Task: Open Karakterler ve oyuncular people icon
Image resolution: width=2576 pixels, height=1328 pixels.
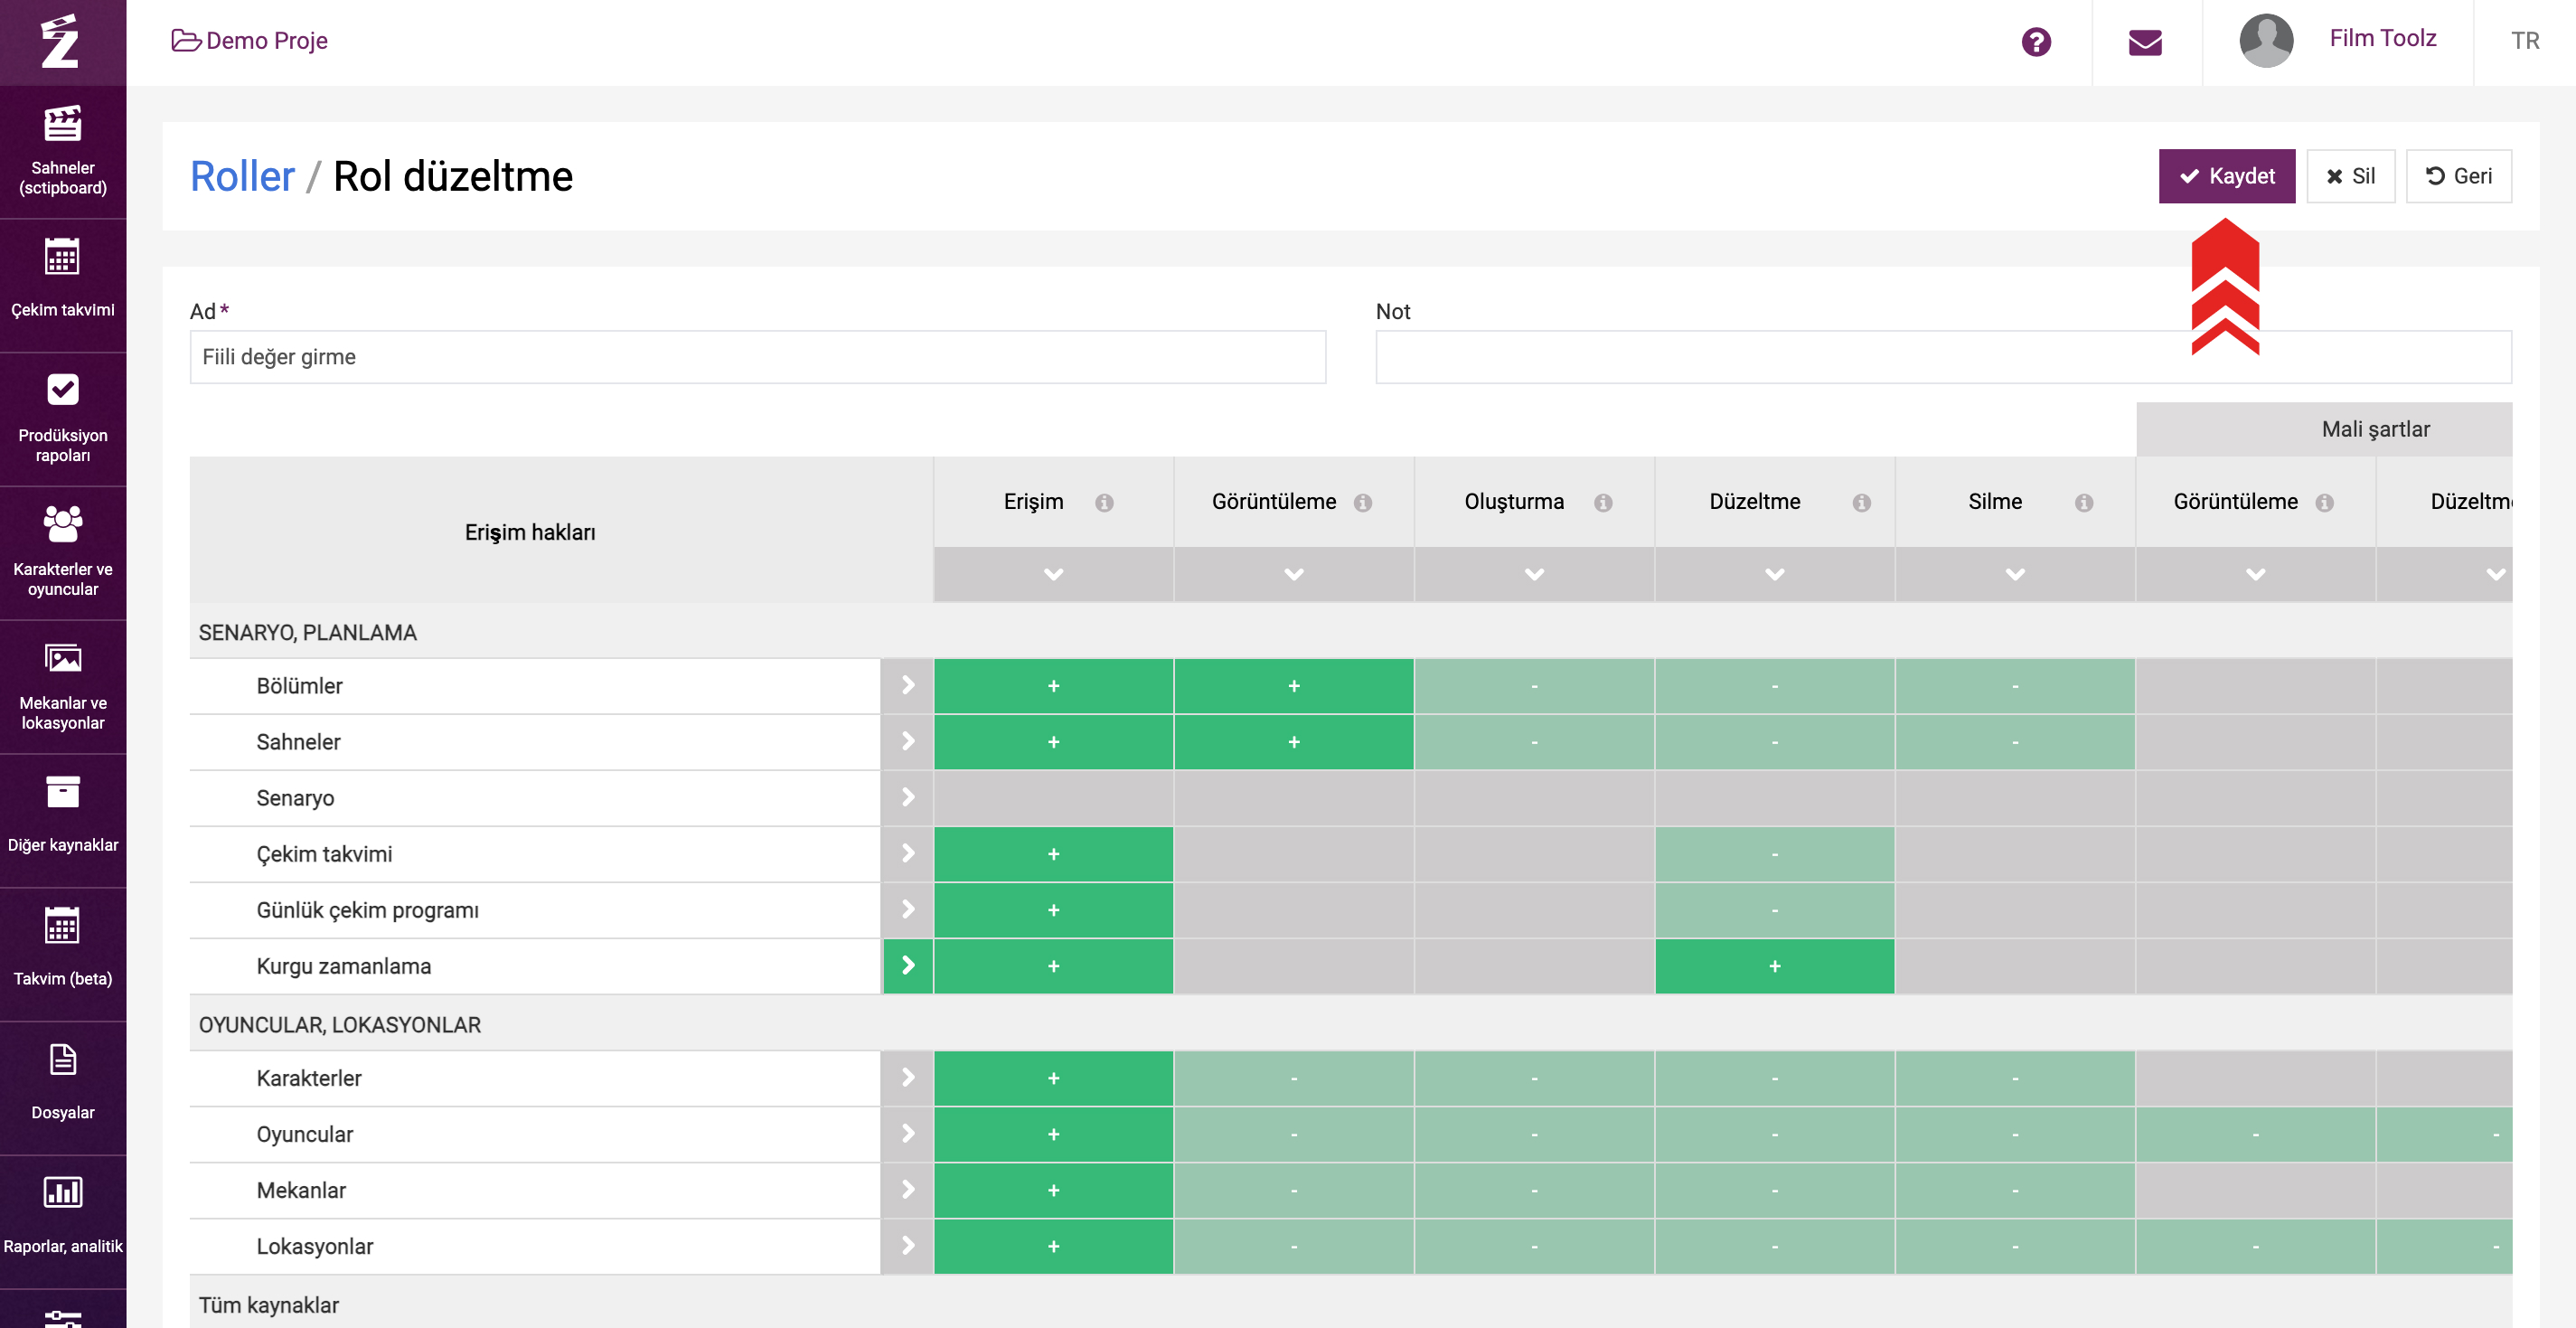Action: [62, 524]
